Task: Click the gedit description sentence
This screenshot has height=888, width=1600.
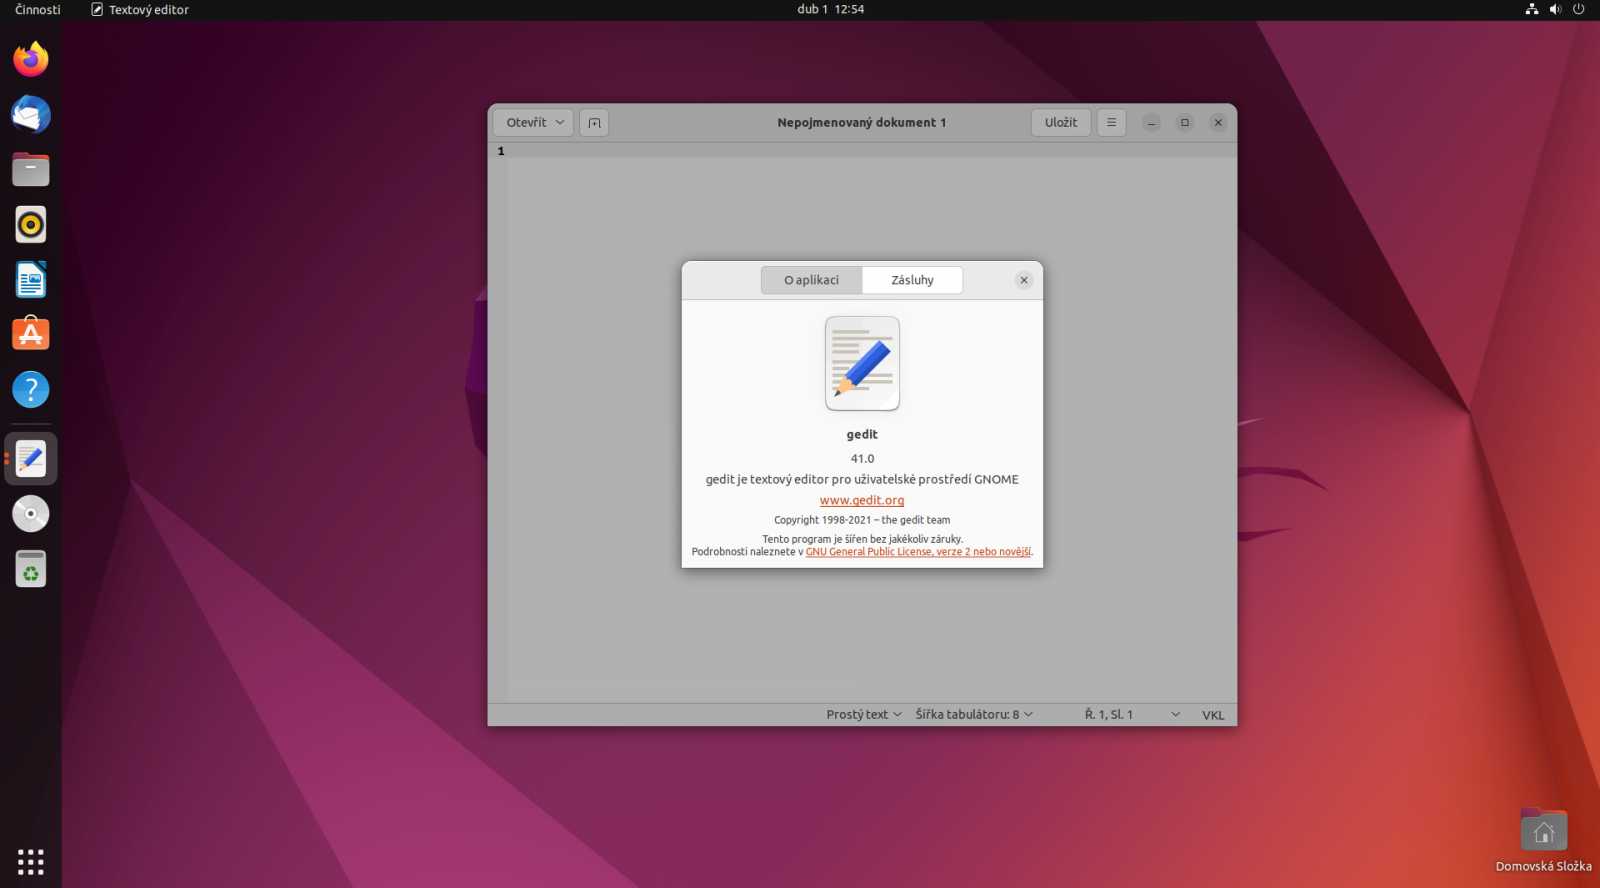Action: point(862,479)
